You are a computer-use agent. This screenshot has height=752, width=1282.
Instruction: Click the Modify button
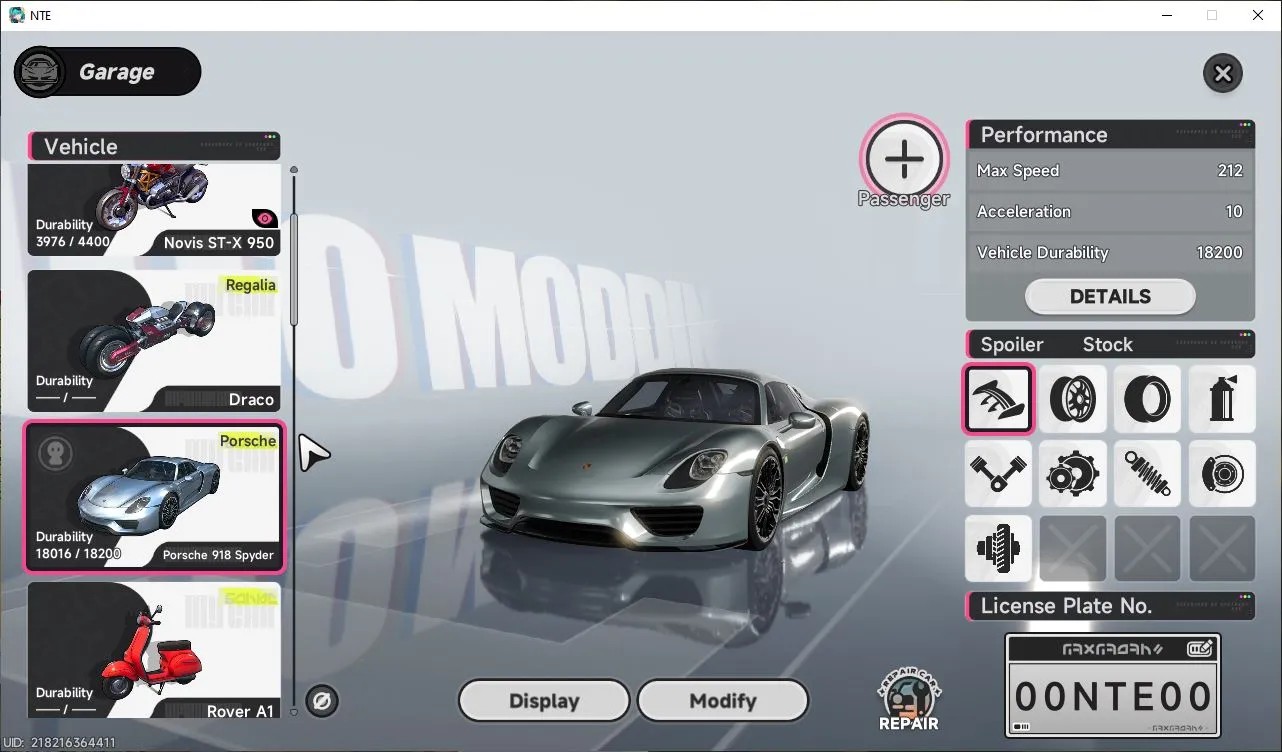pyautogui.click(x=723, y=701)
